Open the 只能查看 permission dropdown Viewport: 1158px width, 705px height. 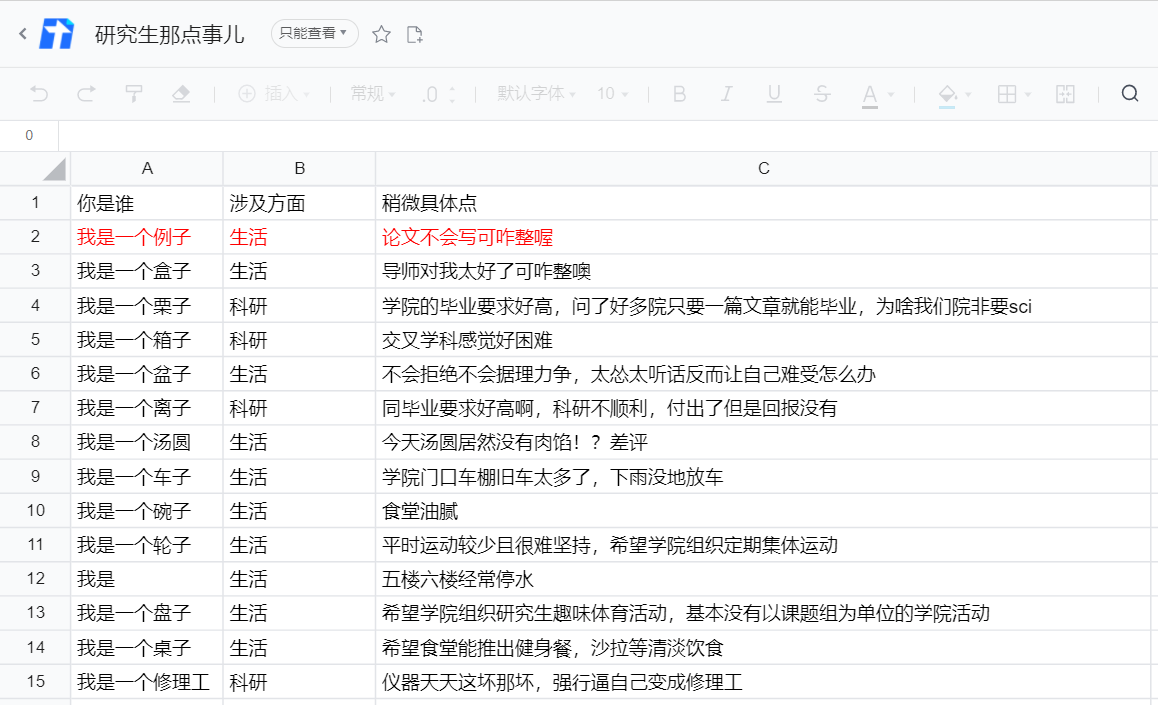[x=314, y=33]
